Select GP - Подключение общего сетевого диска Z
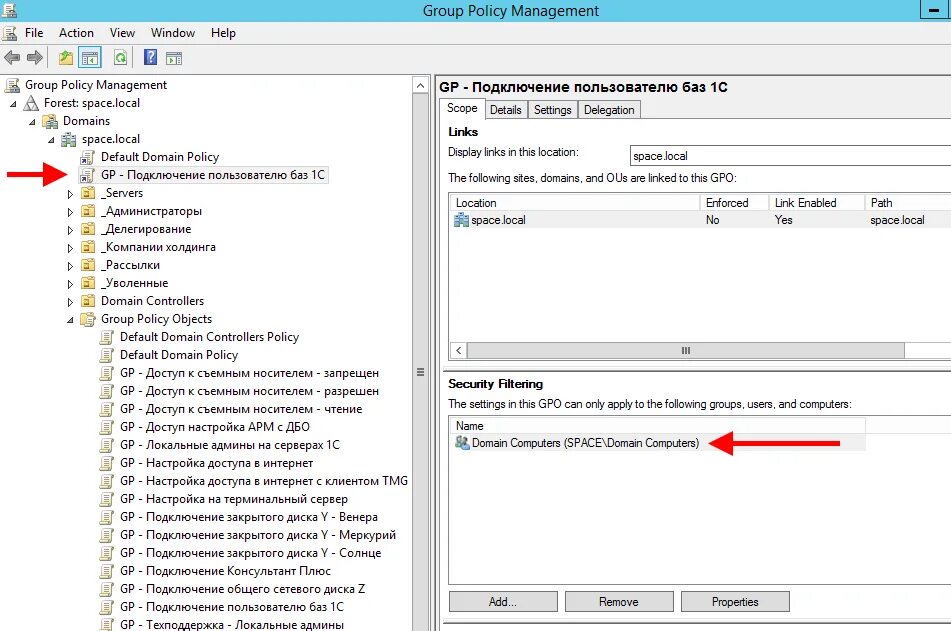This screenshot has height=631, width=951. pyautogui.click(x=243, y=589)
